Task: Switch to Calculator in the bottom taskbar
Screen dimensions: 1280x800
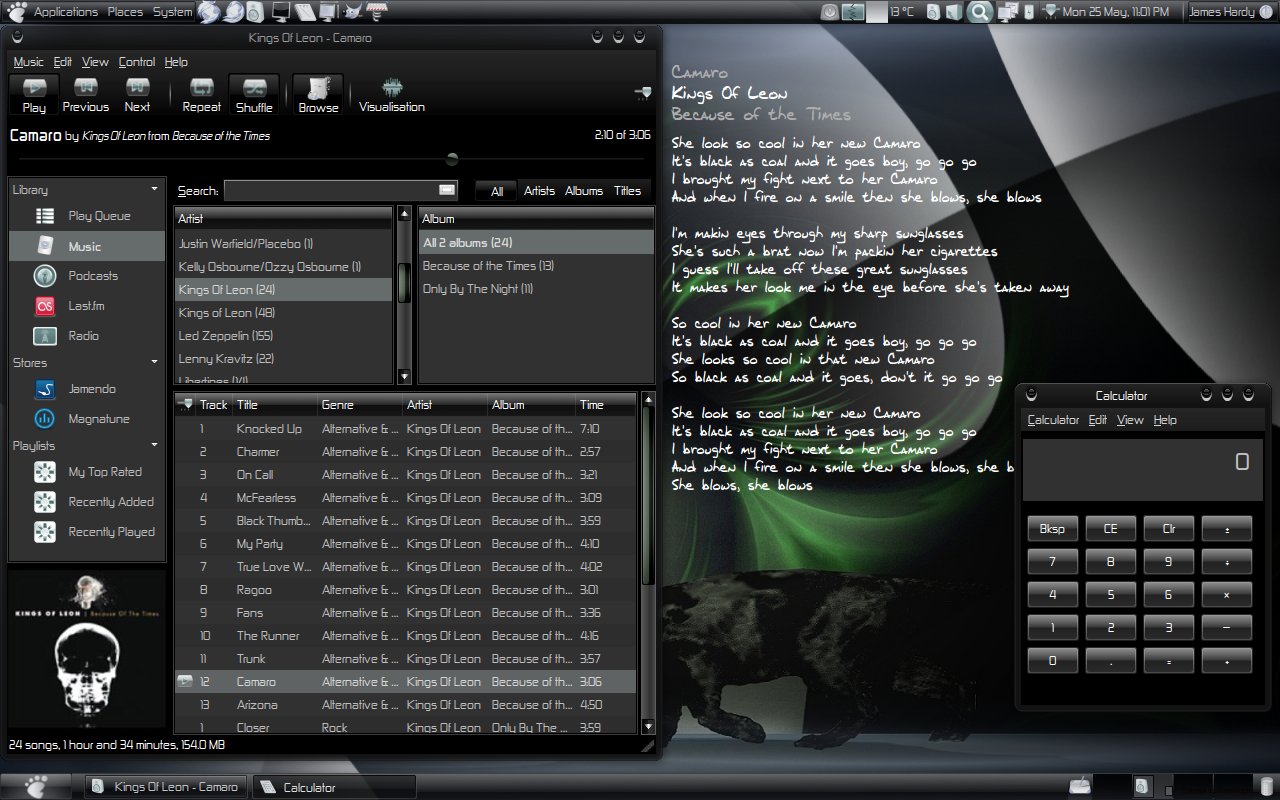Action: 334,787
